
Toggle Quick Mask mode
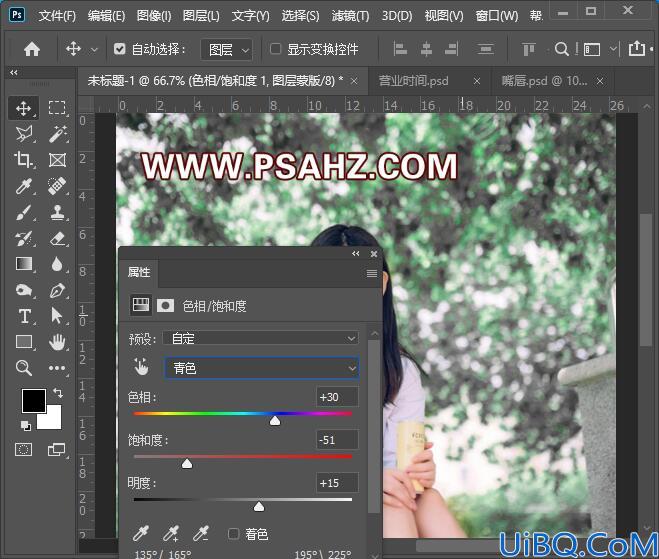tap(23, 450)
